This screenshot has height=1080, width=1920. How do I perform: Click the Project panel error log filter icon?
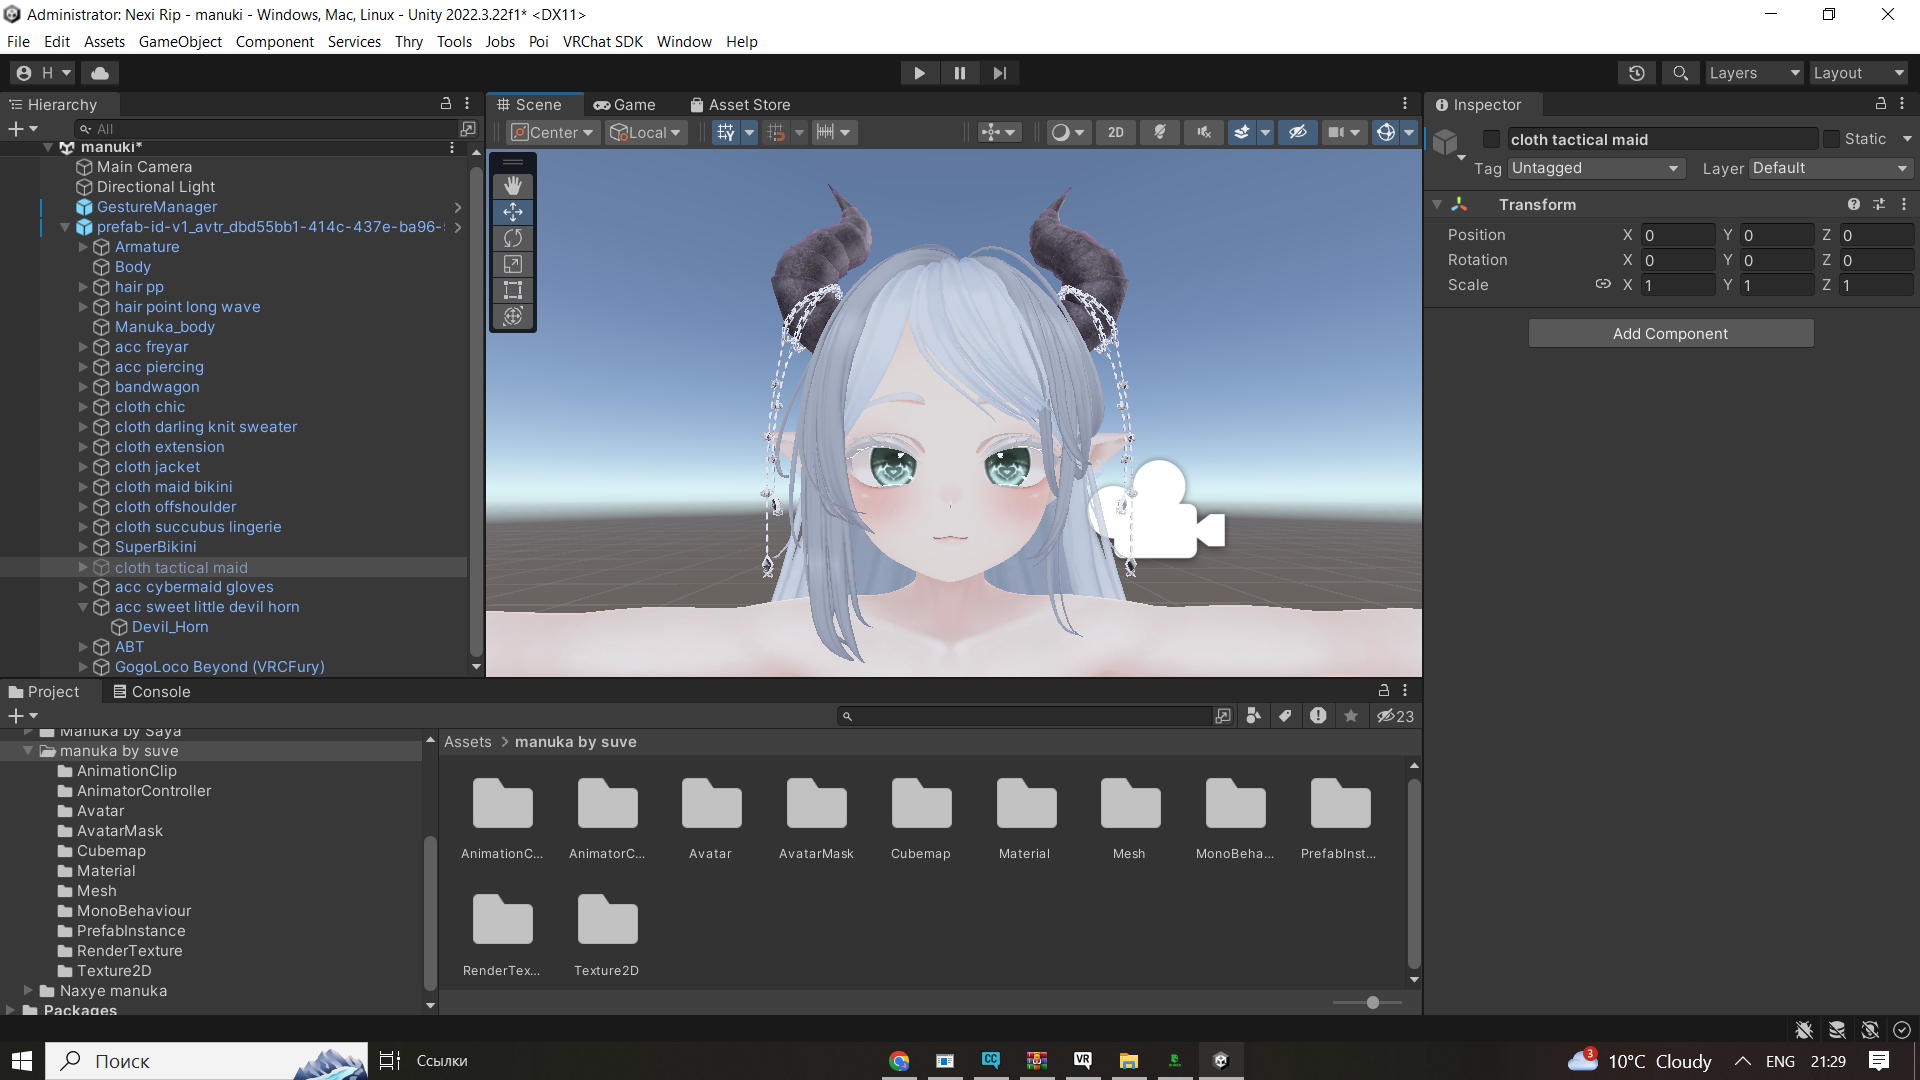click(1318, 716)
